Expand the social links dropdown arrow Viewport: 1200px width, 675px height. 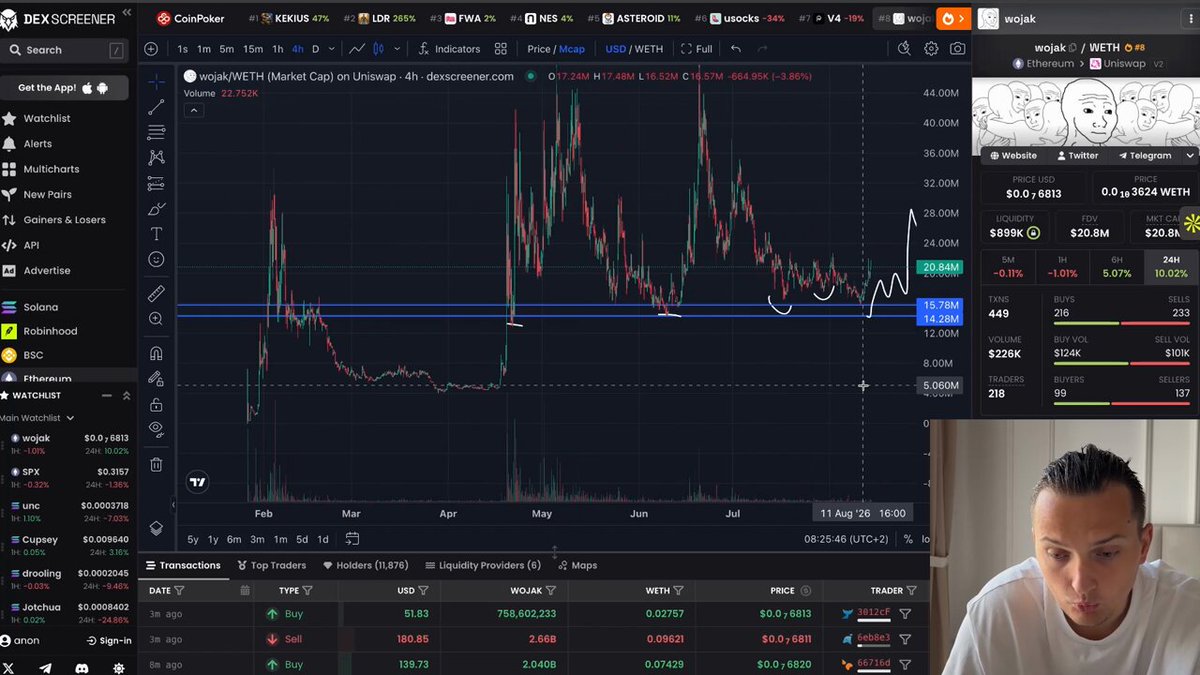tap(1190, 156)
